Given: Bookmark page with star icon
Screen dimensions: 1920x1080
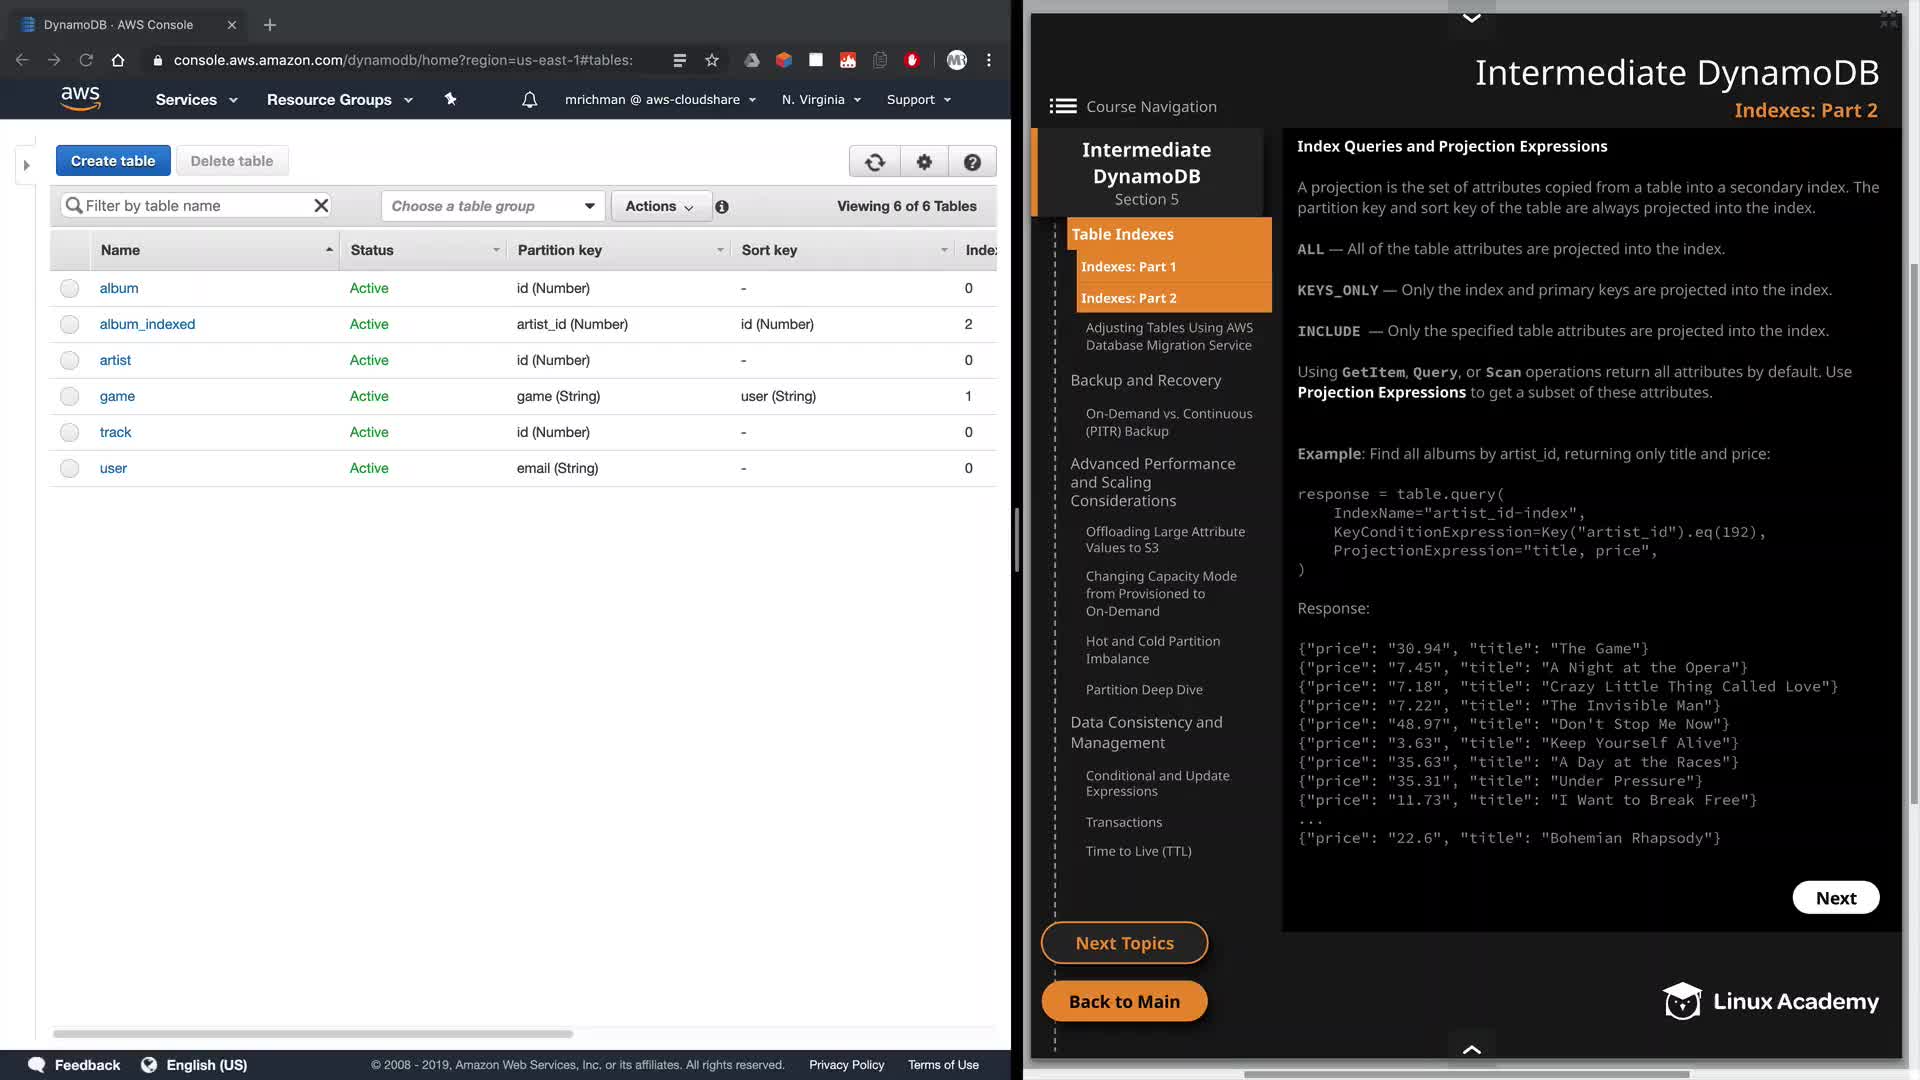Looking at the screenshot, I should coord(712,60).
